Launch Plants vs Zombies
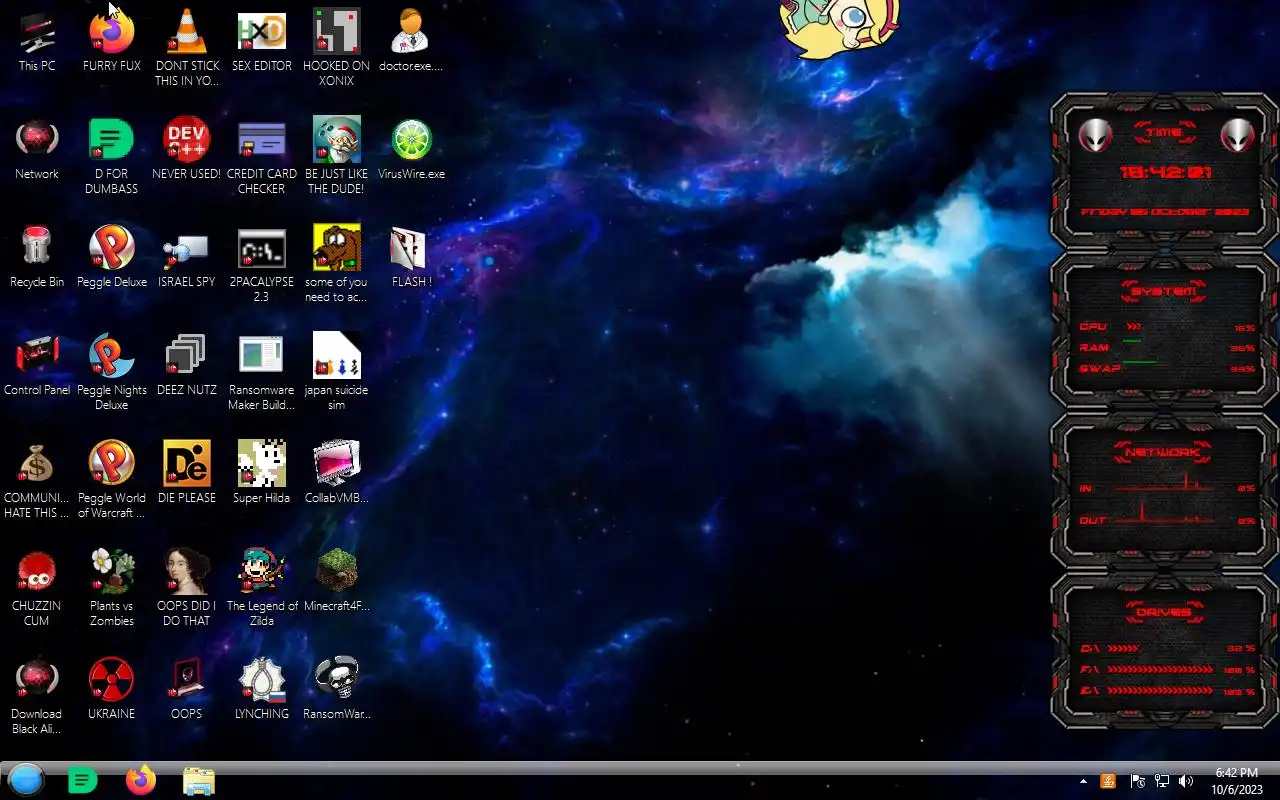Image resolution: width=1280 pixels, height=800 pixels. coord(111,588)
